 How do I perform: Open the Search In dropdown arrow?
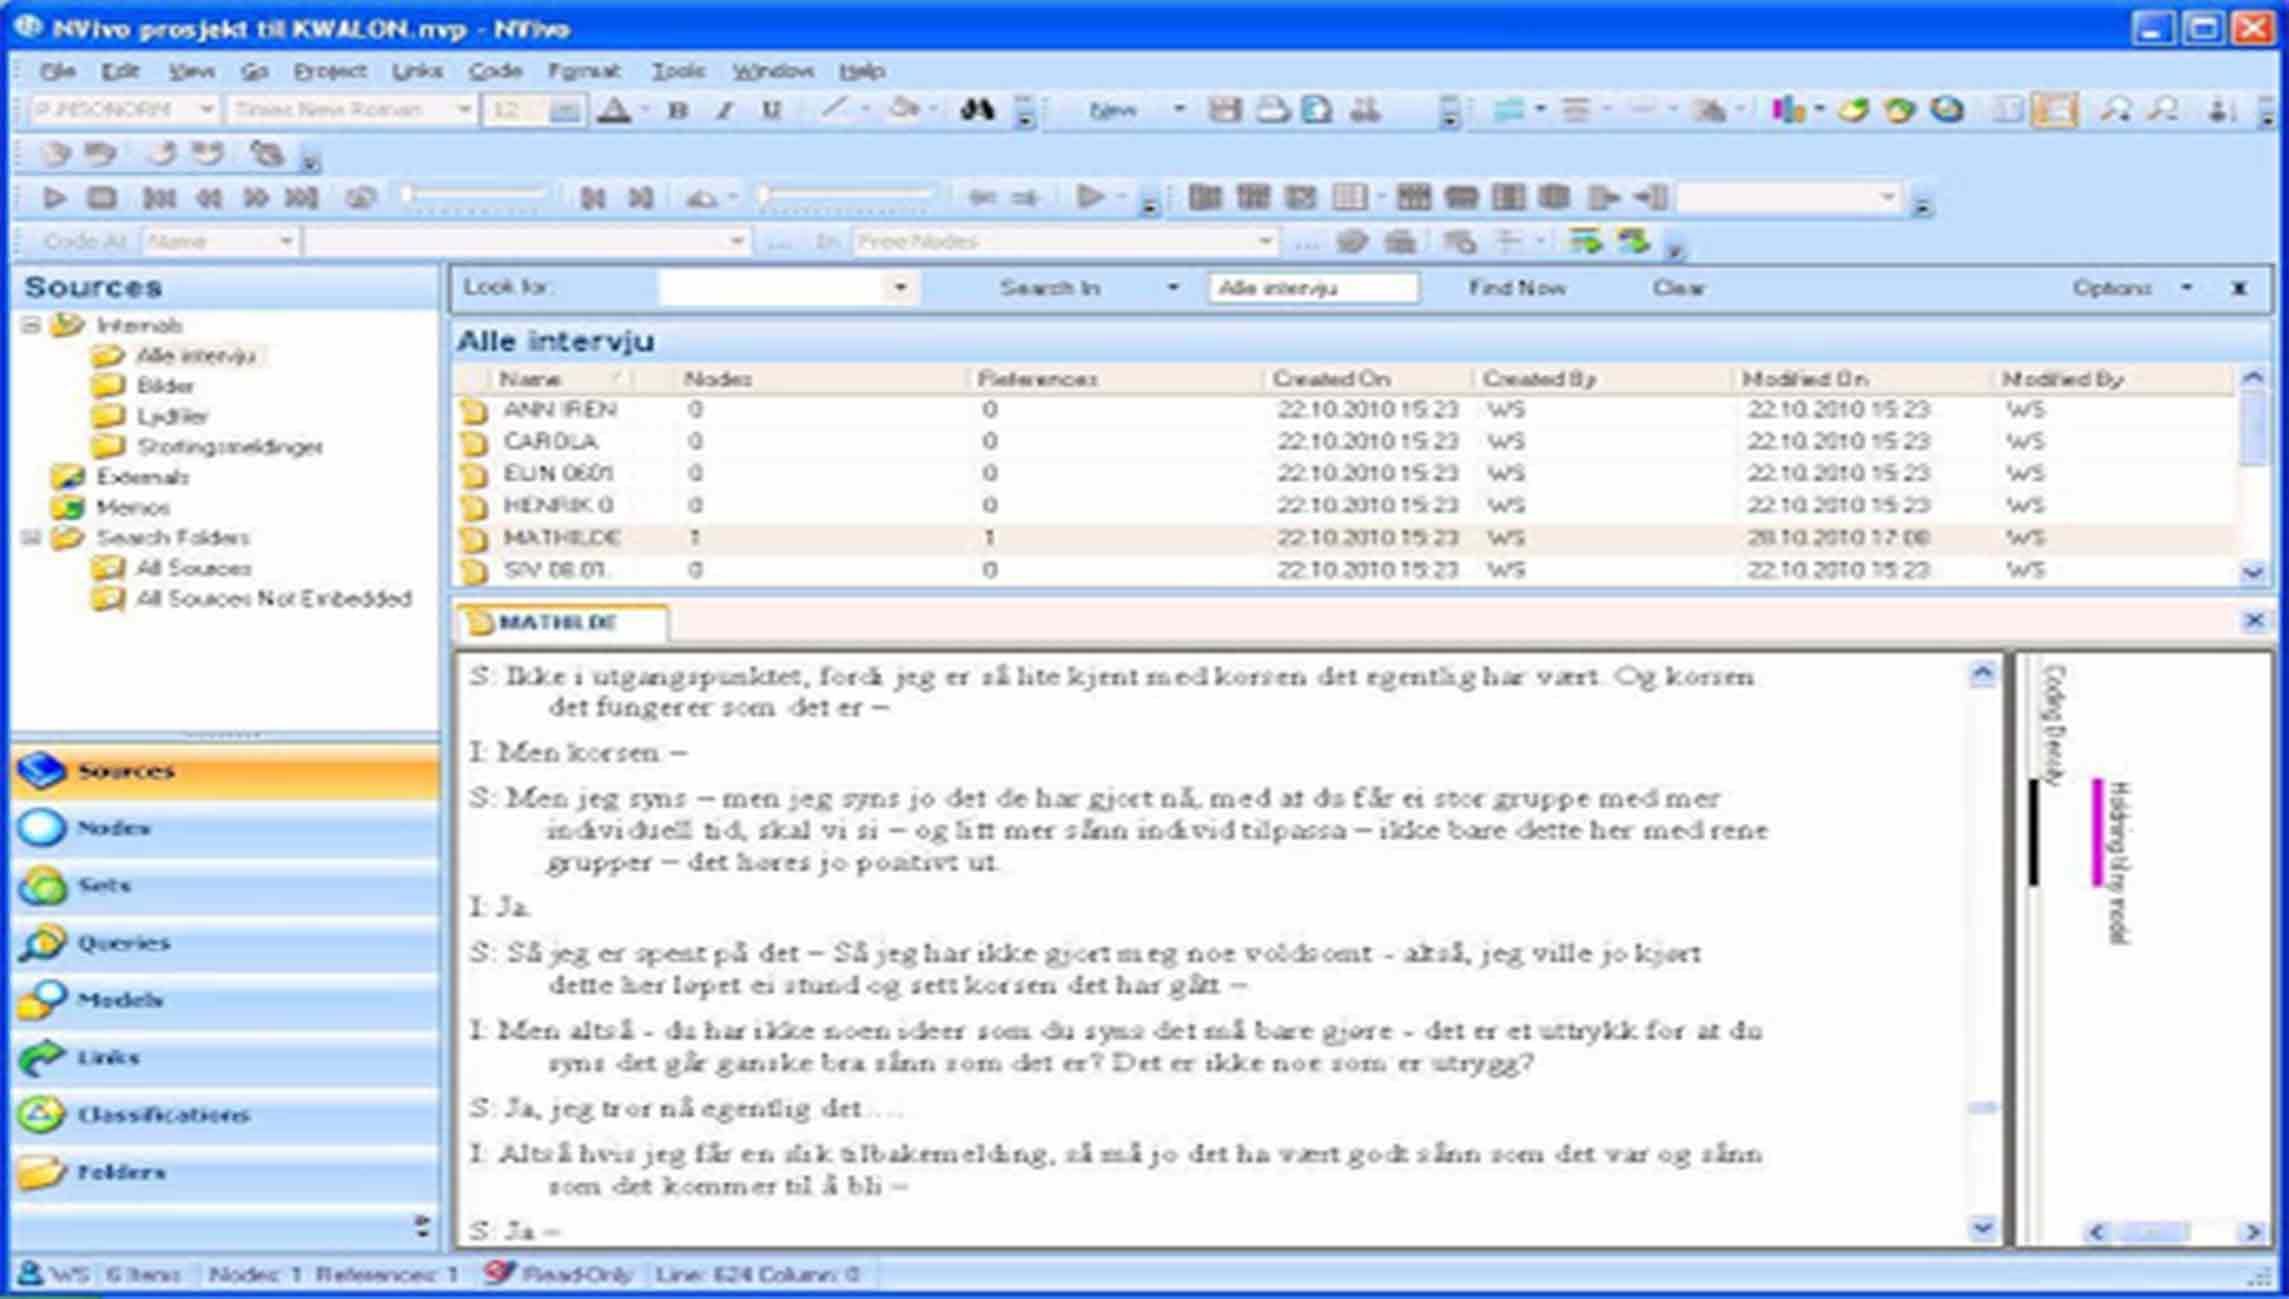click(1172, 288)
